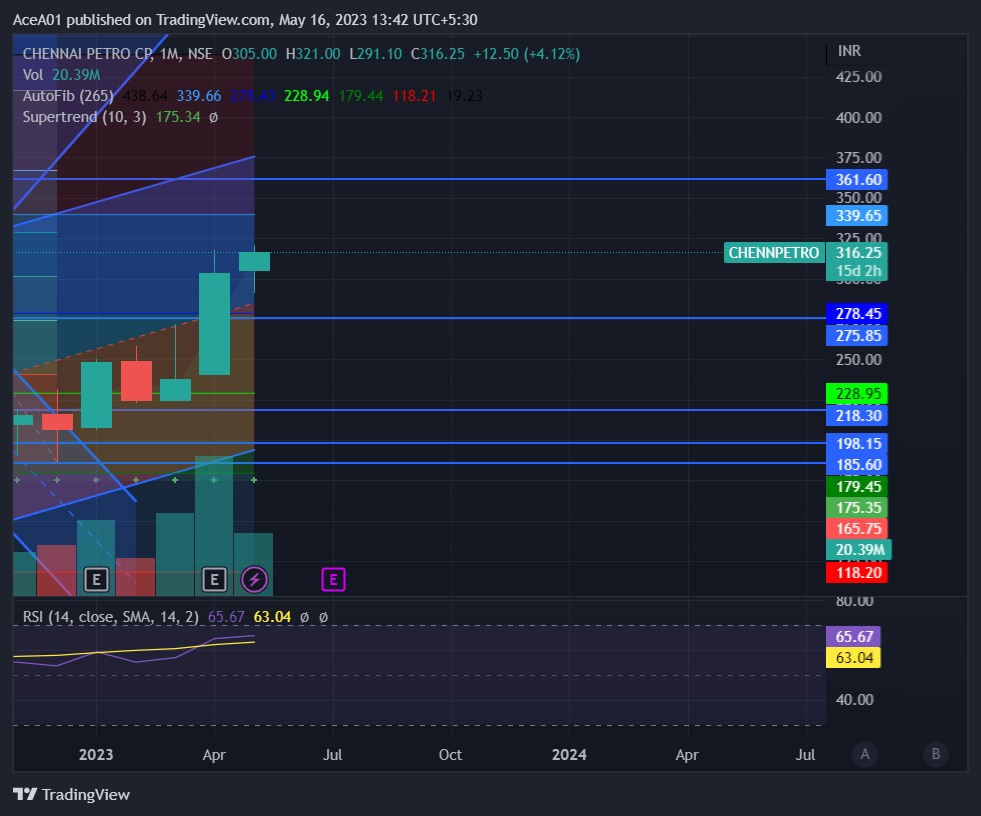The image size is (981, 816).
Task: Click the latest green monthly candle
Action: tap(254, 262)
